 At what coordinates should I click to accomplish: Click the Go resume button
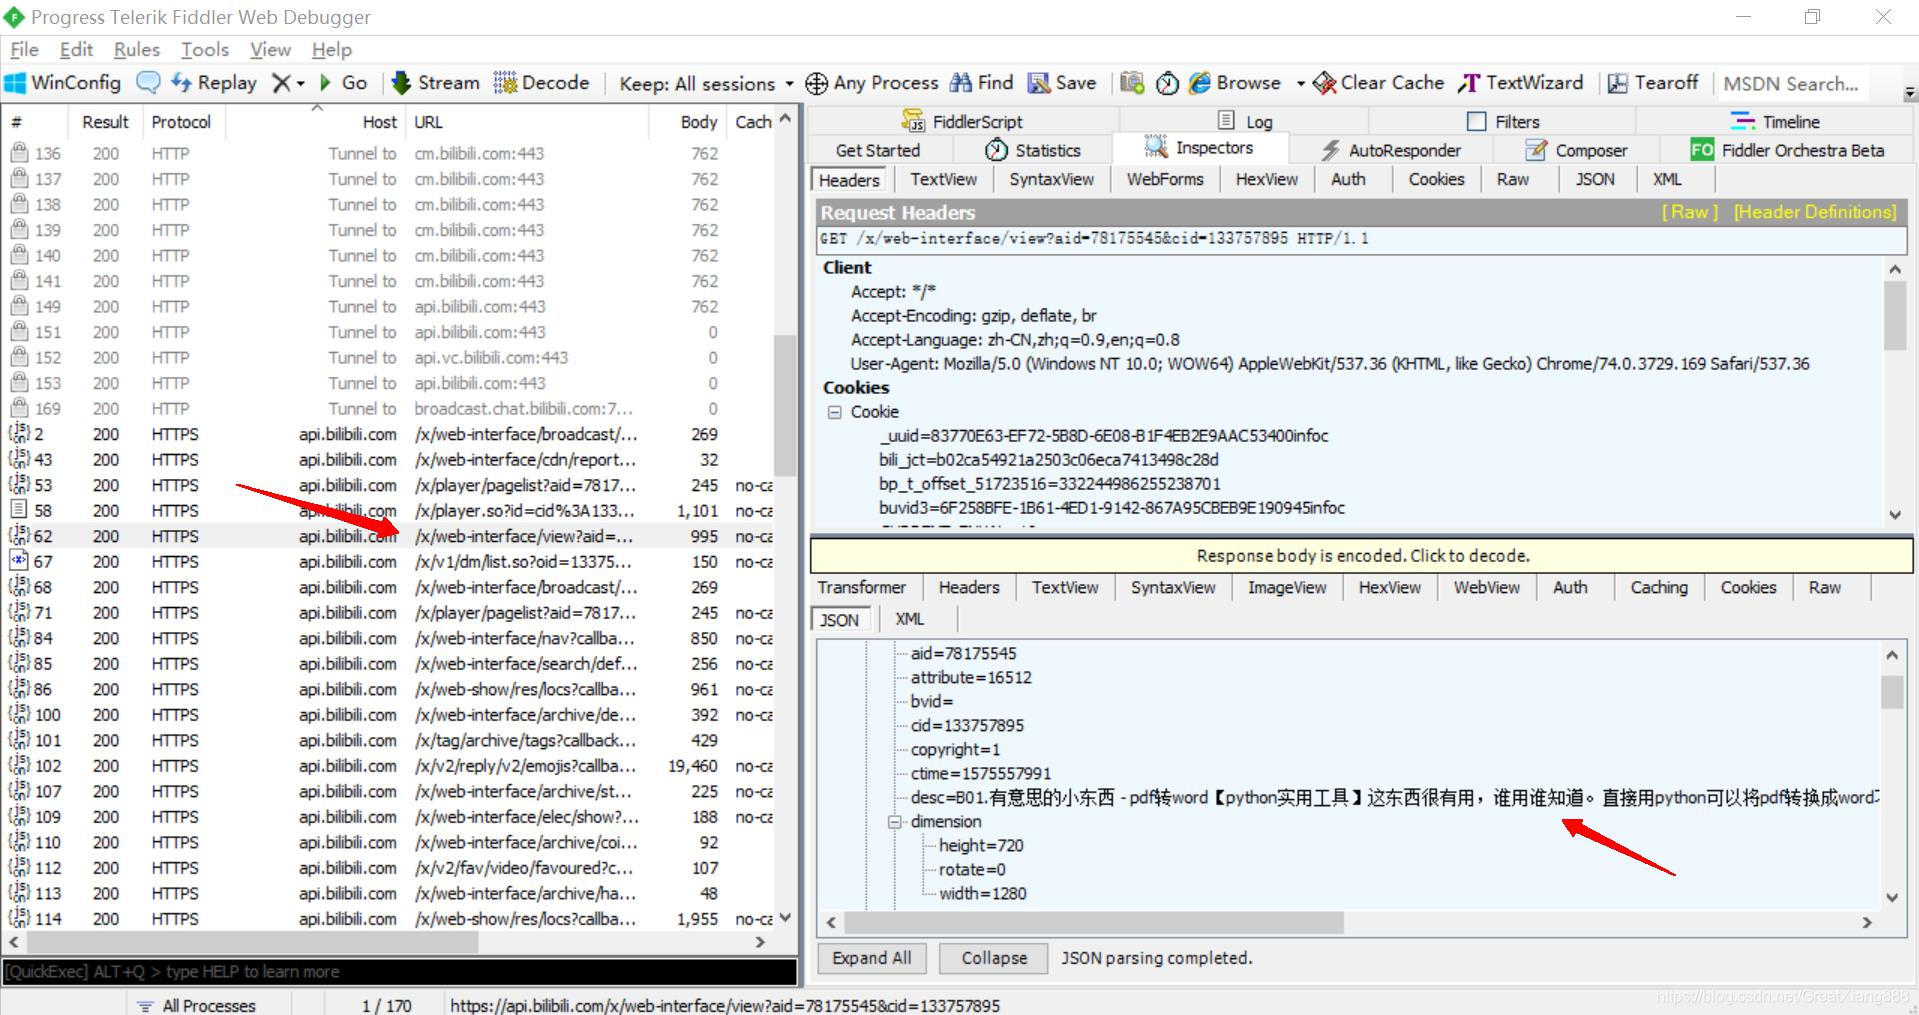(x=343, y=83)
